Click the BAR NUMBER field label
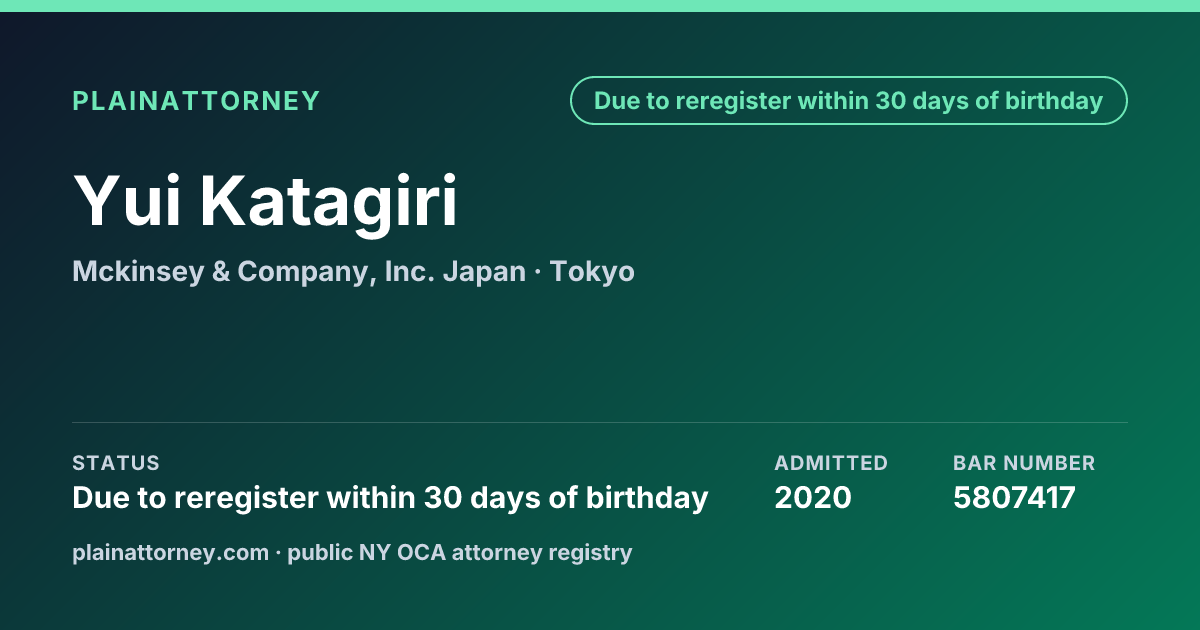 point(1024,463)
